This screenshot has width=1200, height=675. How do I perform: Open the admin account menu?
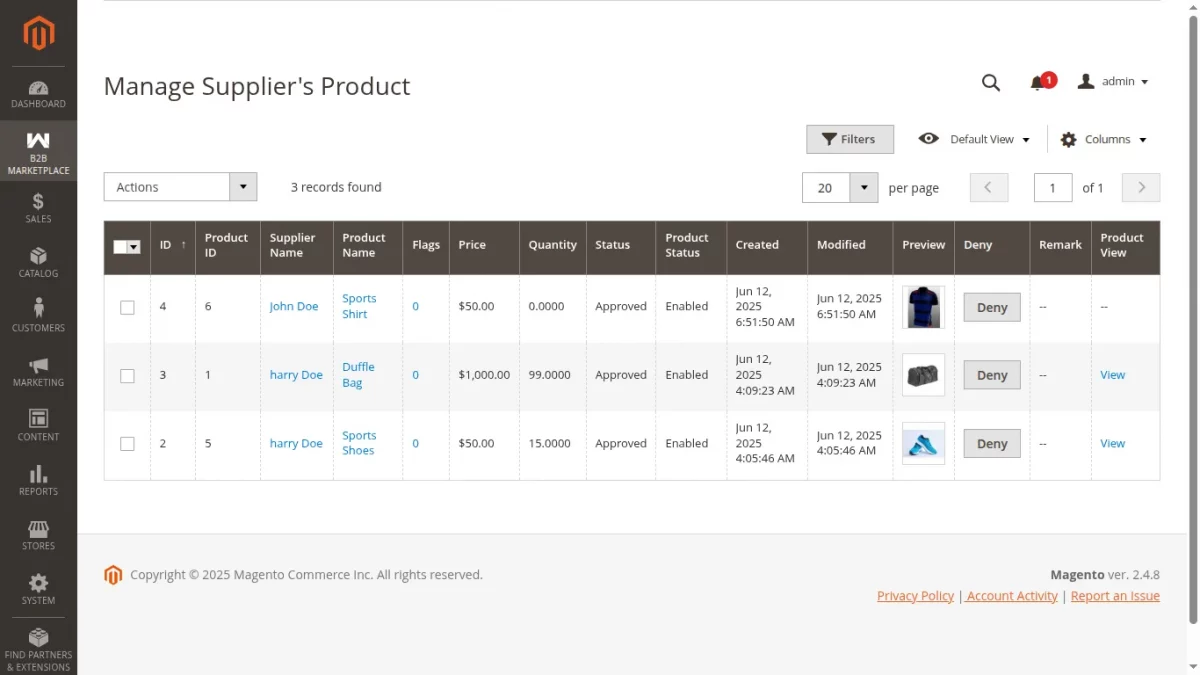tap(1113, 81)
